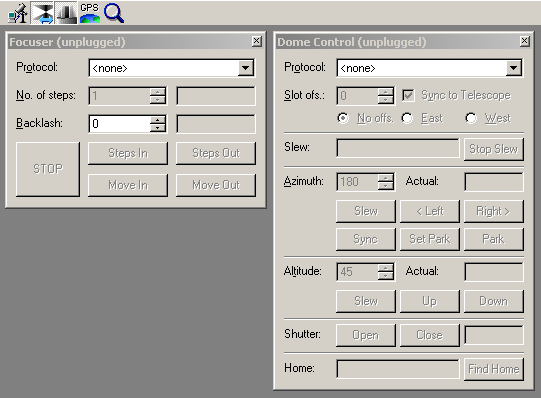The height and width of the screenshot is (398, 541).
Task: Open the Focuser Protocol dropdown
Action: [245, 68]
